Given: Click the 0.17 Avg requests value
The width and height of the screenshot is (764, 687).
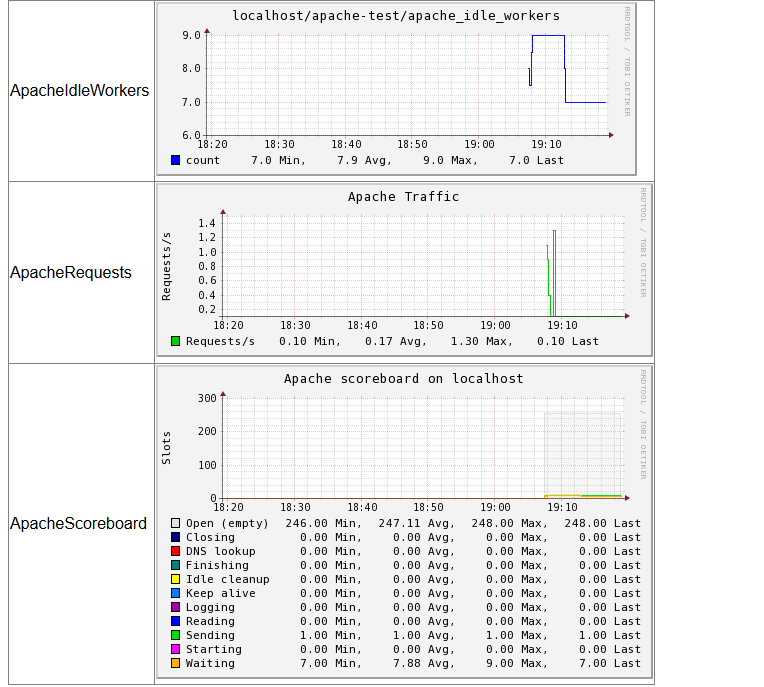Looking at the screenshot, I should pos(396,342).
